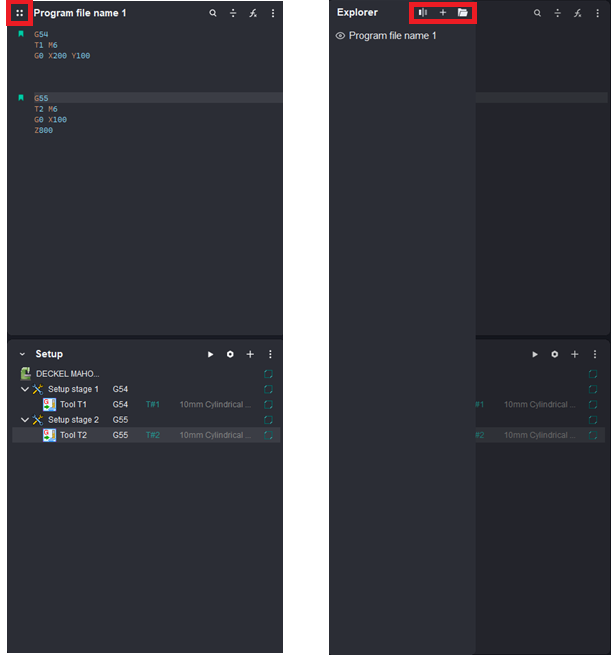Click the open folder icon in the Explorer header
Image resolution: width=612 pixels, height=656 pixels.
coord(463,13)
